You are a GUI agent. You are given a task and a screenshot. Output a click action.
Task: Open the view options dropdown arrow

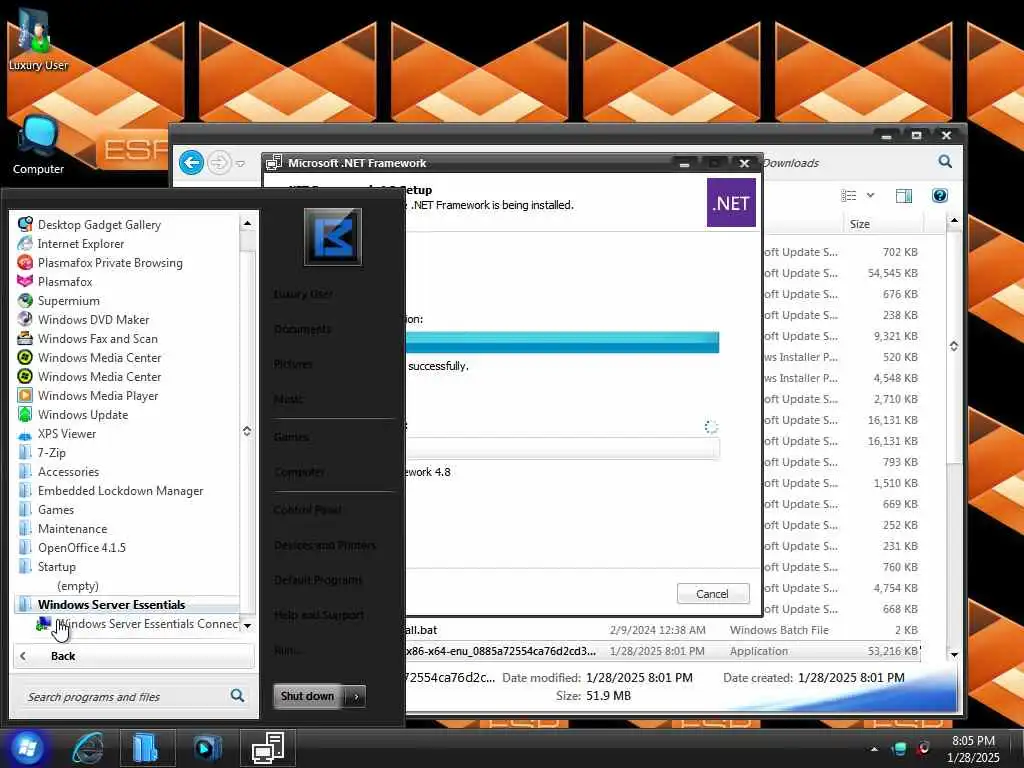871,195
